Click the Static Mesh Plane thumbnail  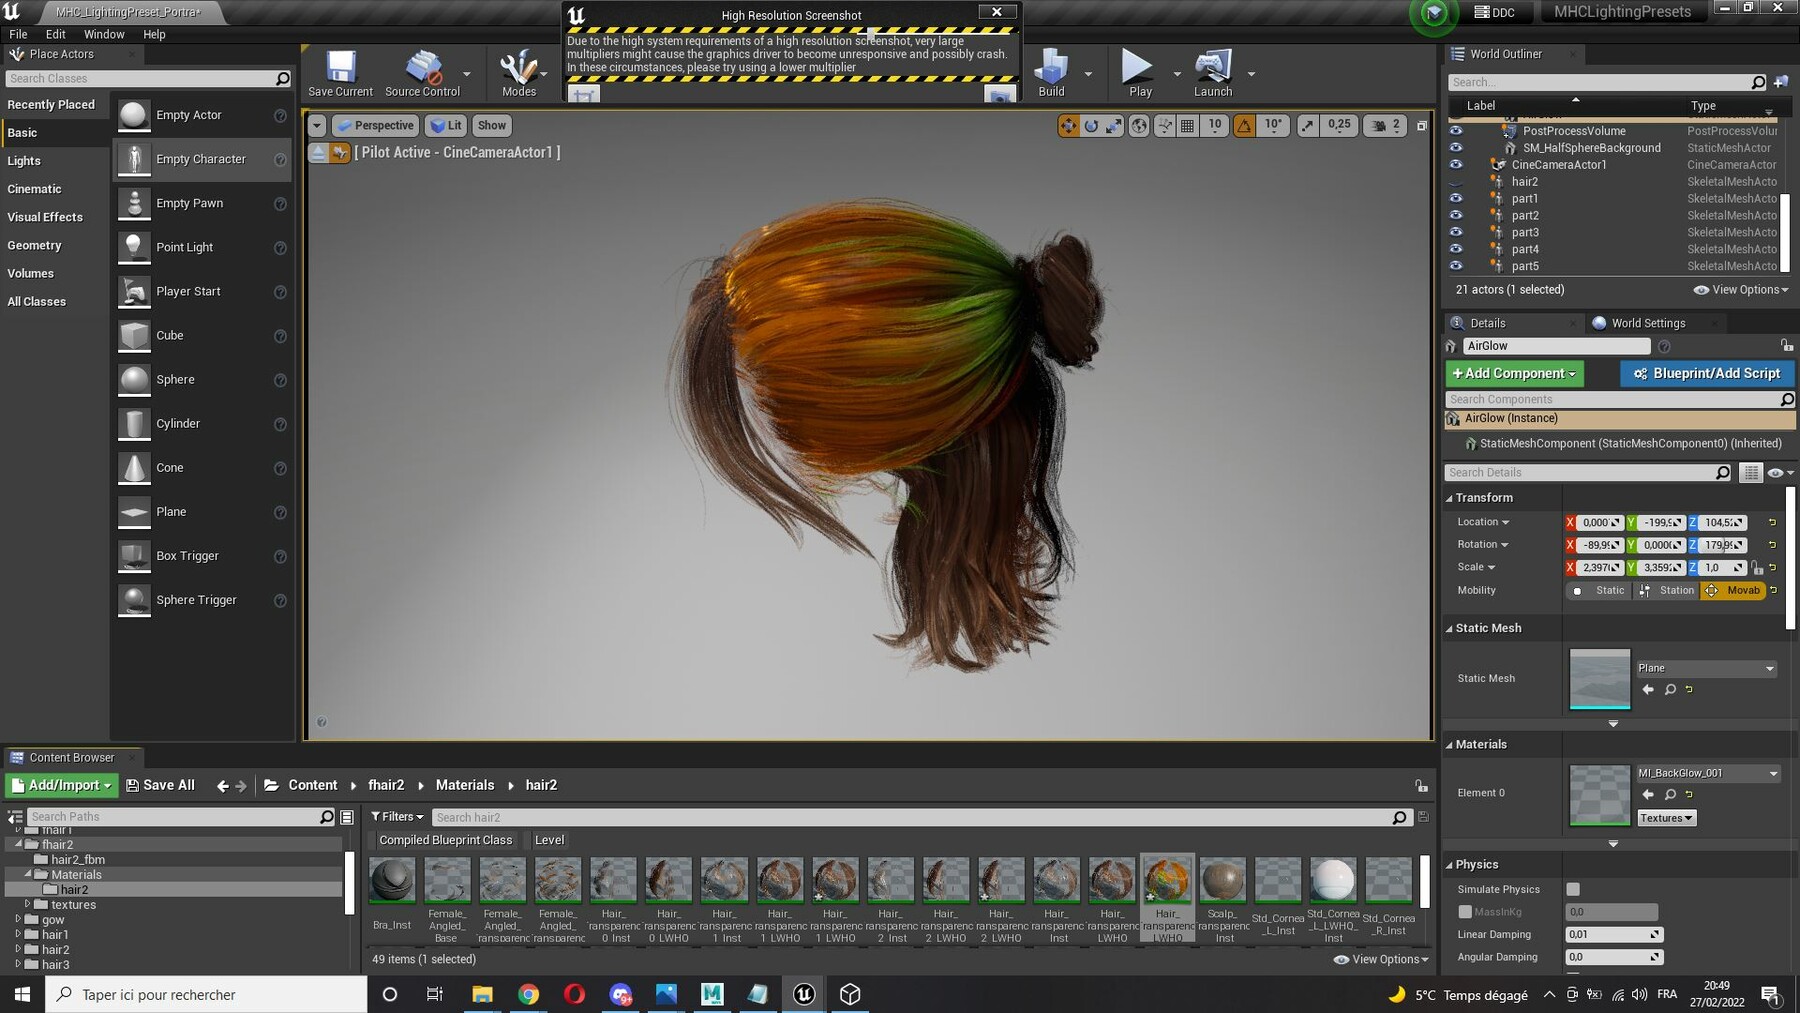point(1599,678)
